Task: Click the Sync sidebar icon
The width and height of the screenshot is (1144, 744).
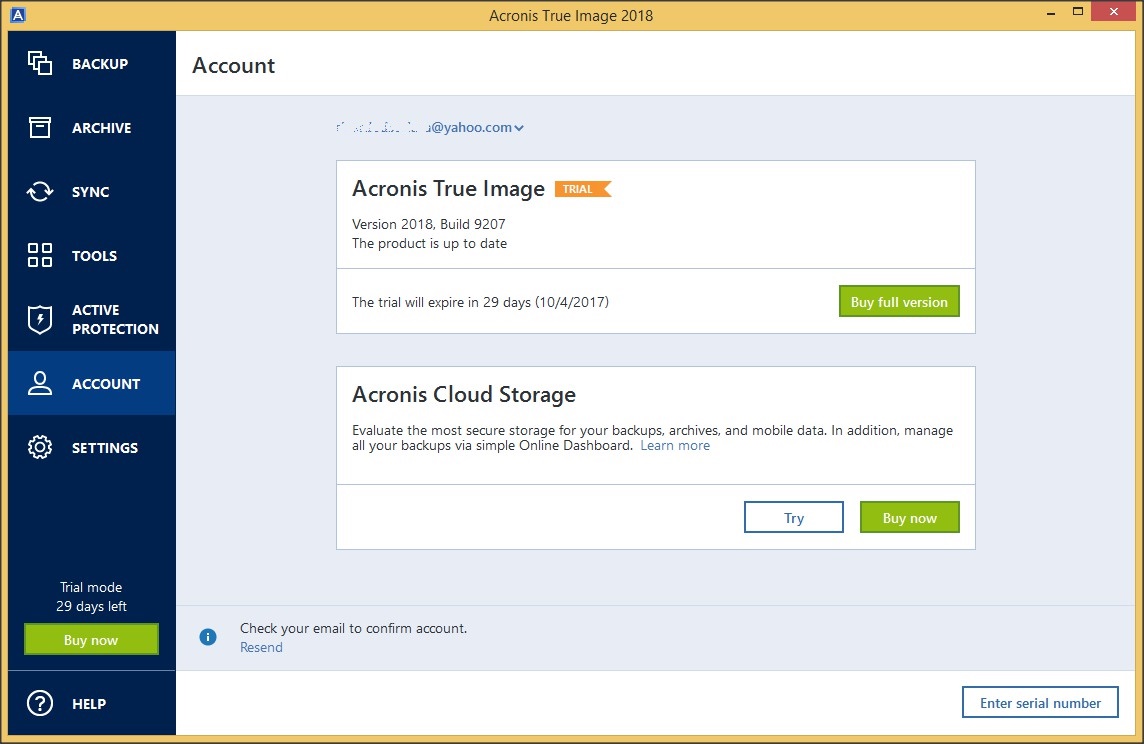Action: (40, 191)
